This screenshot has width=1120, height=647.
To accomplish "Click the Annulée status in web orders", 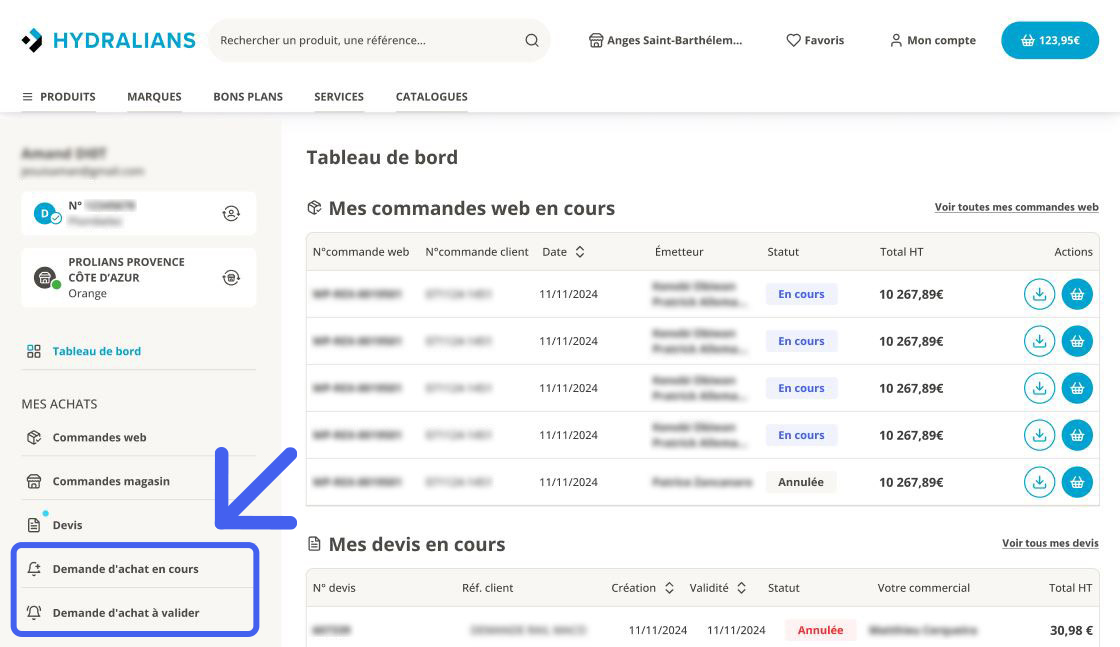I will tap(801, 482).
